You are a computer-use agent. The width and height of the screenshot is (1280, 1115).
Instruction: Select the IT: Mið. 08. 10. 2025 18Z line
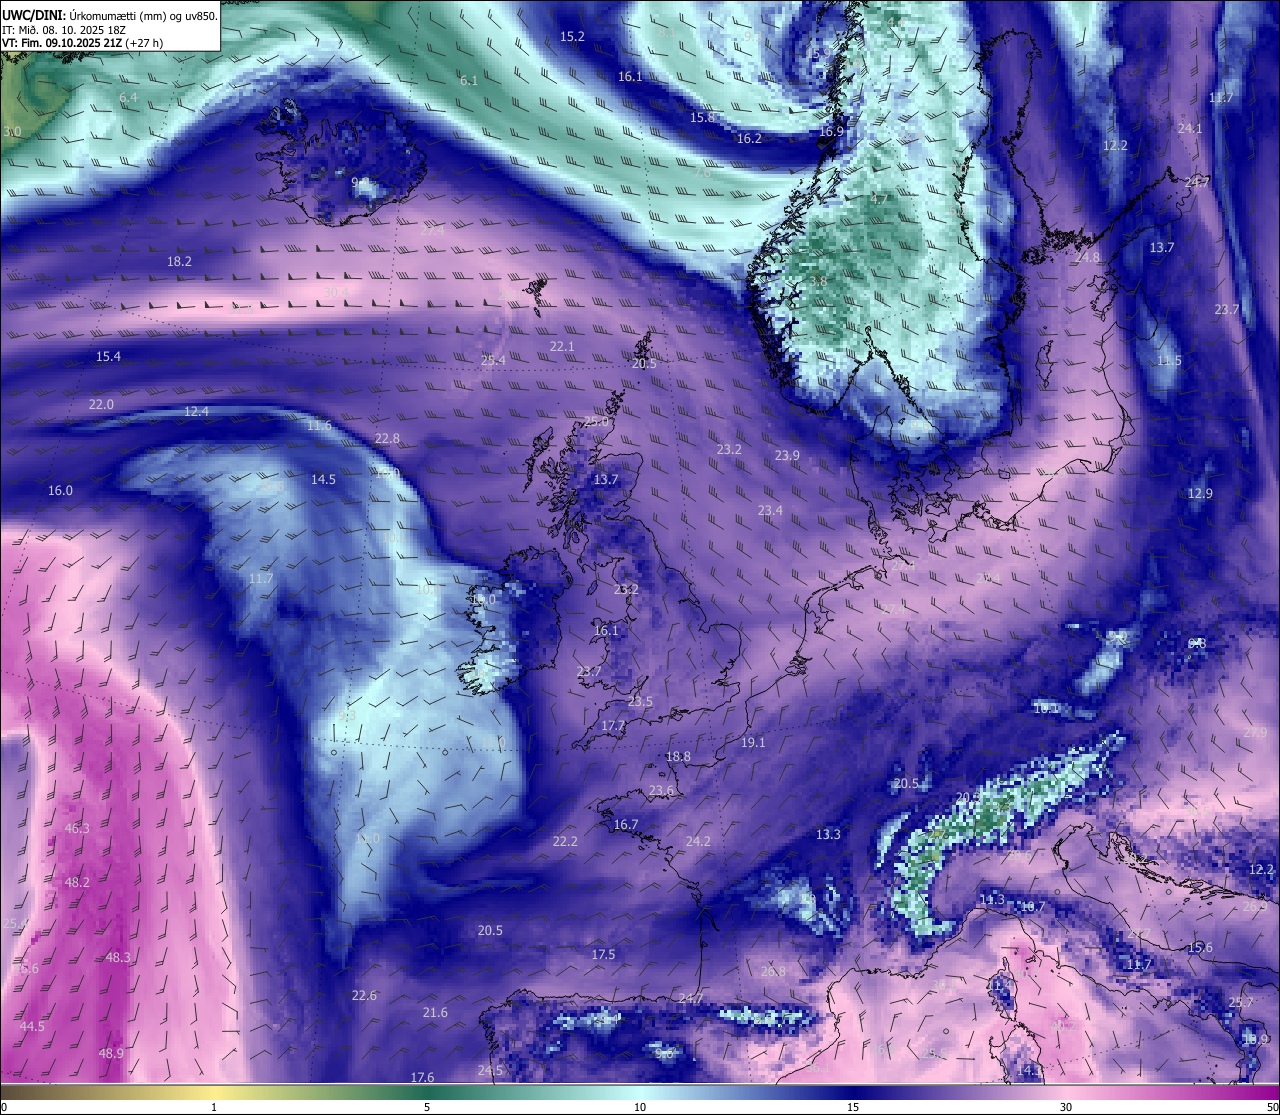(64, 29)
